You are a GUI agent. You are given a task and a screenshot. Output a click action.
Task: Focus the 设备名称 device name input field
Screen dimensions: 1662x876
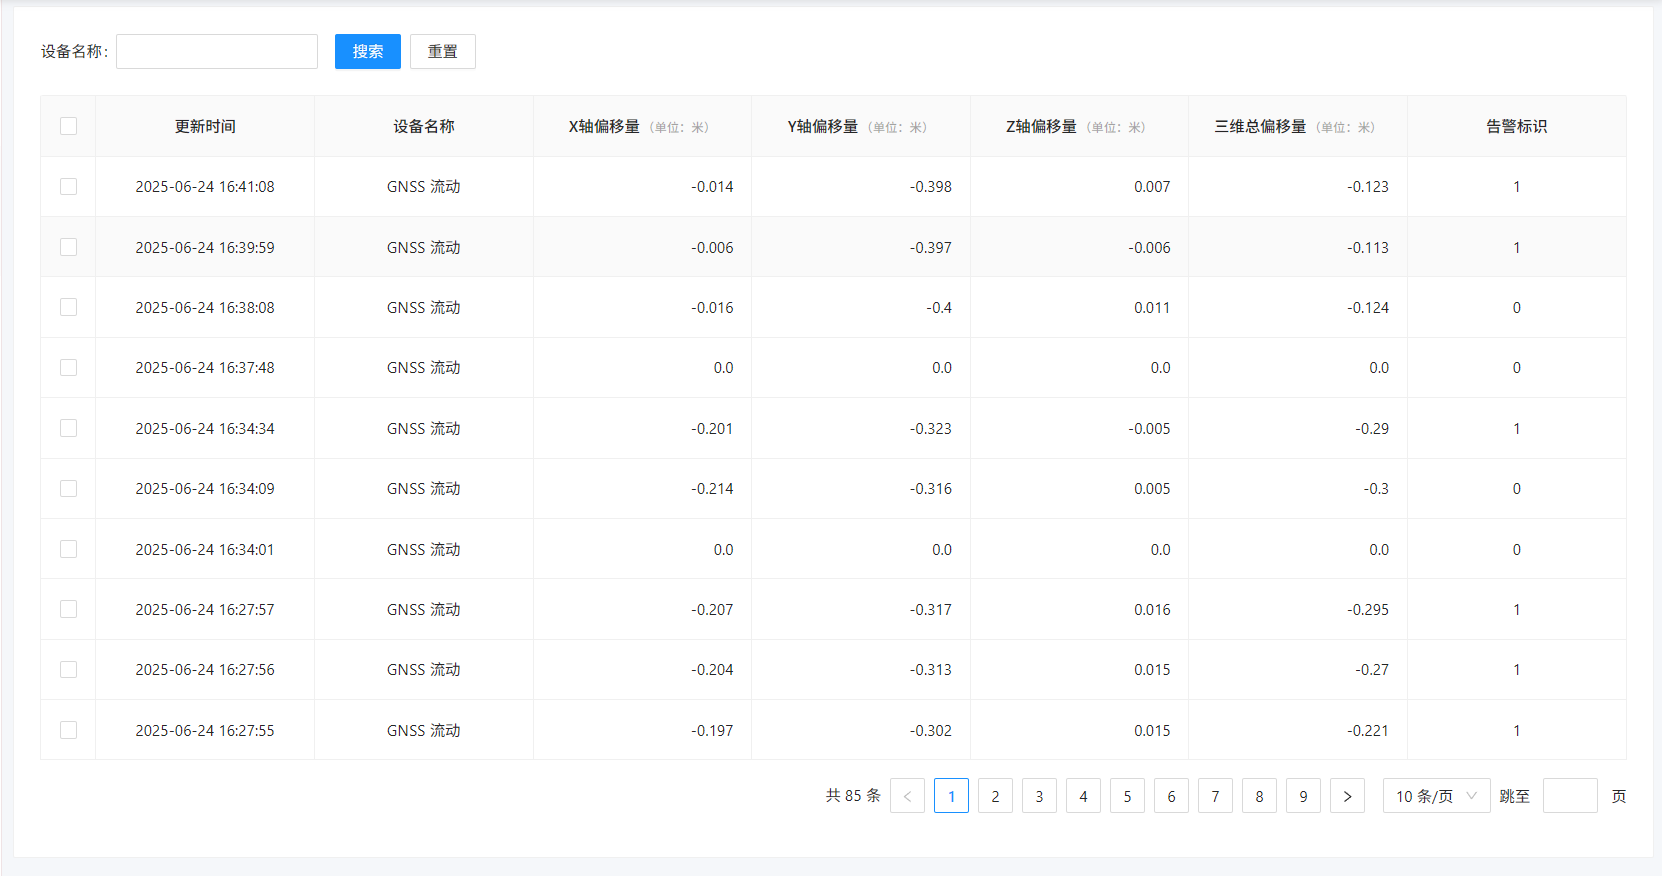[x=217, y=52]
